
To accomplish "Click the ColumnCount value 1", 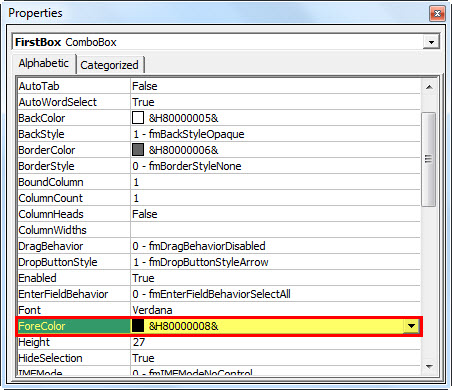I will [x=136, y=198].
